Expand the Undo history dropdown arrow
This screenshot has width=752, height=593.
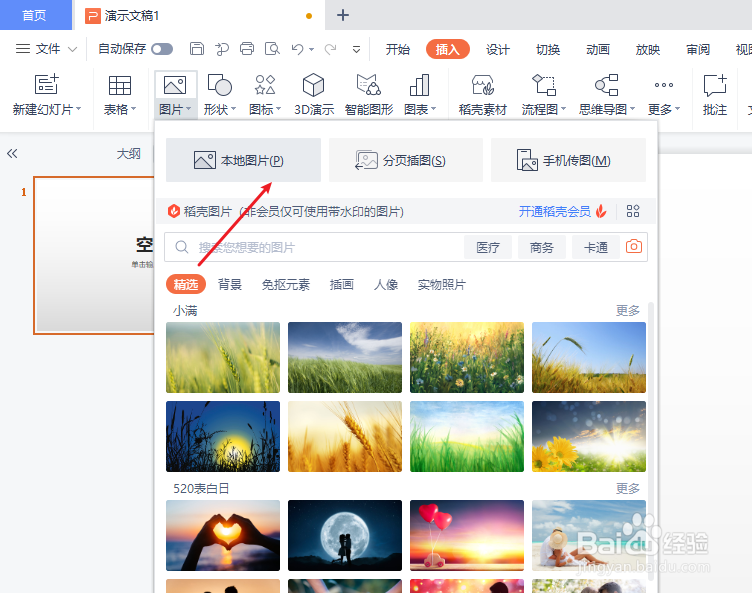[x=311, y=49]
